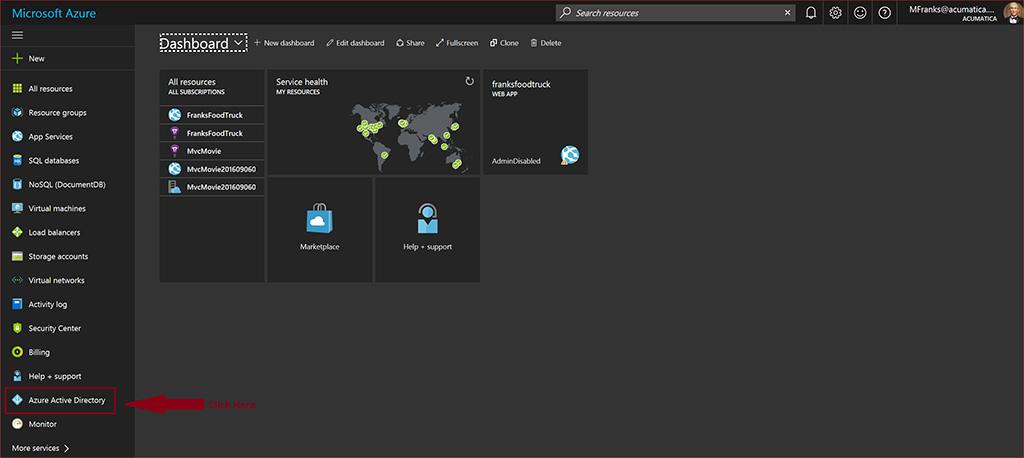1024x458 pixels.
Task: Click the SQL databases icon
Action: 18,161
